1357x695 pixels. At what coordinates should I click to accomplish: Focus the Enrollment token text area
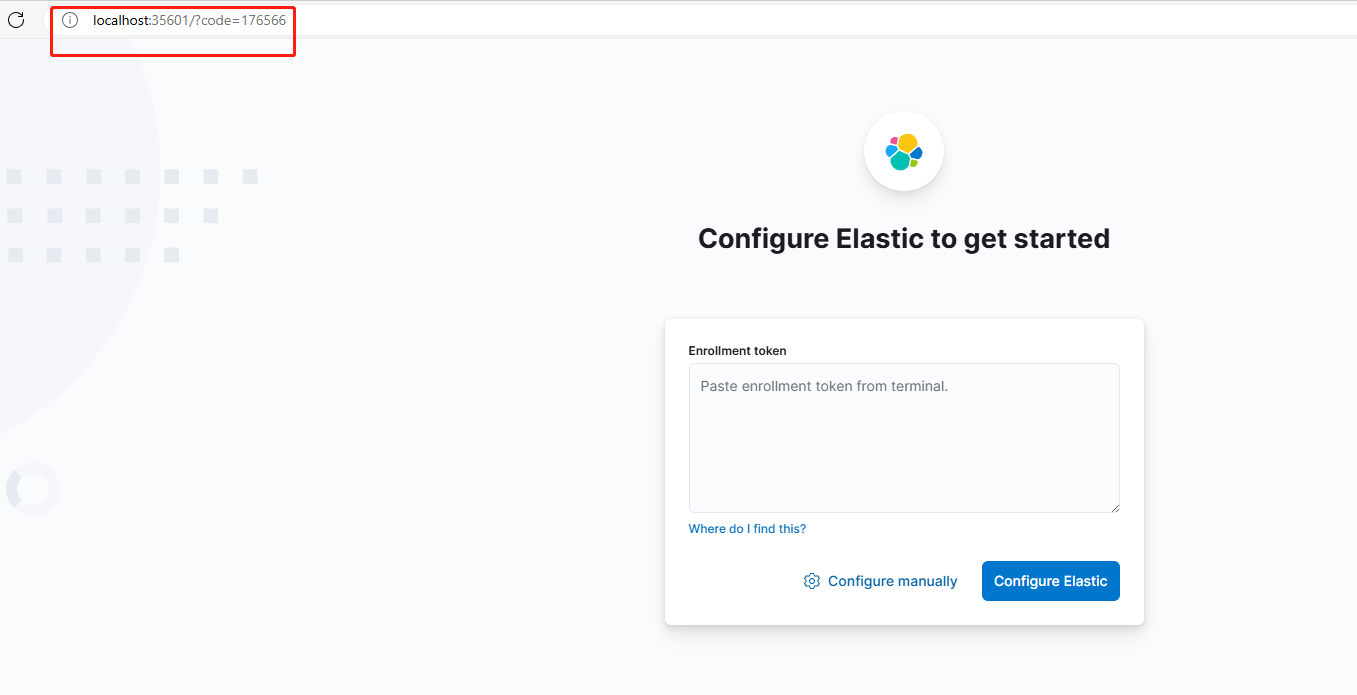(x=904, y=450)
